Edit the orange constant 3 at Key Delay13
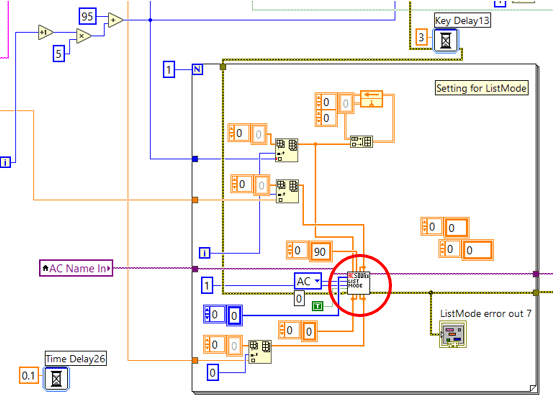This screenshot has height=401, width=554. pyautogui.click(x=421, y=37)
